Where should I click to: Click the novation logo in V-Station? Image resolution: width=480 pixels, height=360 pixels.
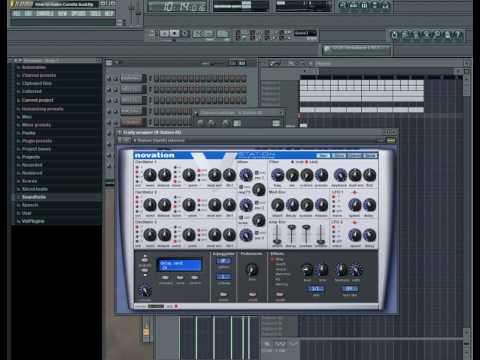point(154,155)
